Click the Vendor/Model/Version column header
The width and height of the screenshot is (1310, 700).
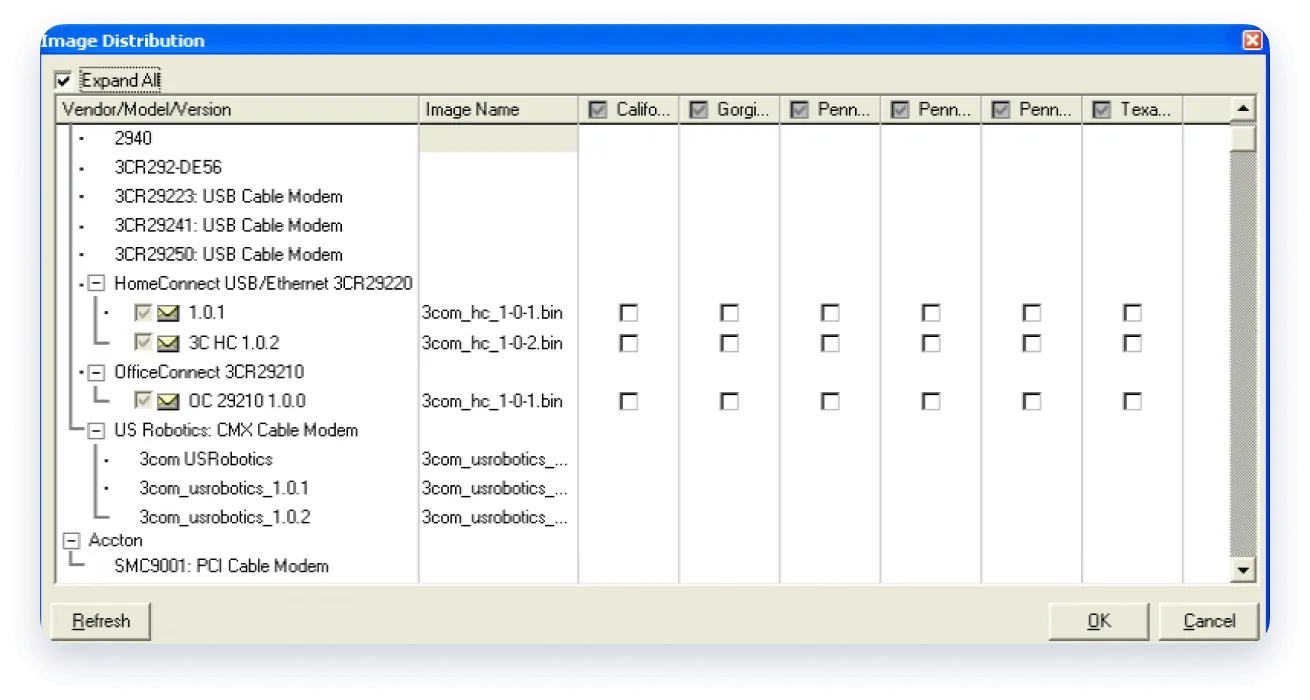coord(237,110)
